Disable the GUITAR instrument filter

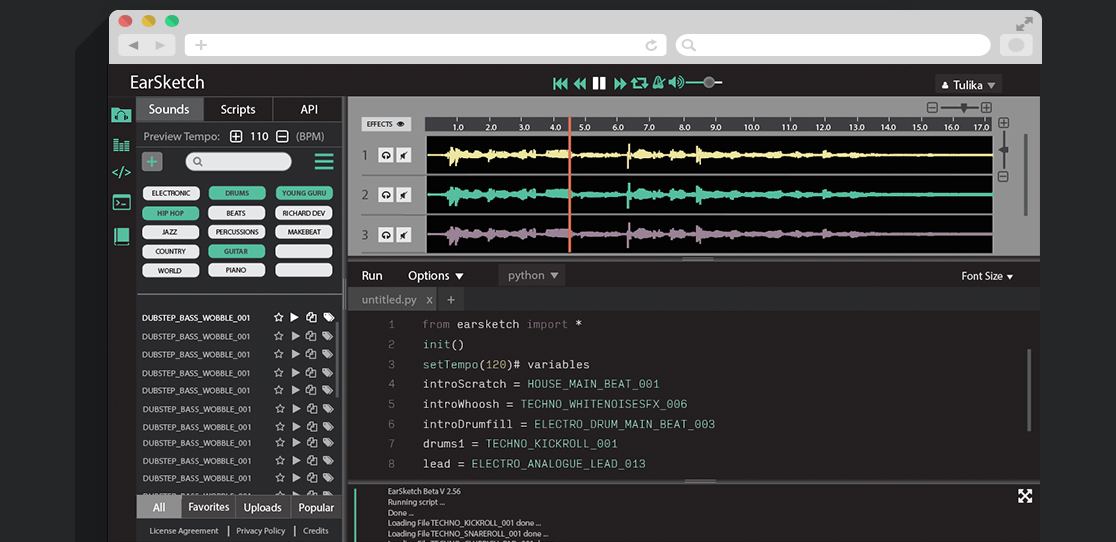pyautogui.click(x=236, y=251)
